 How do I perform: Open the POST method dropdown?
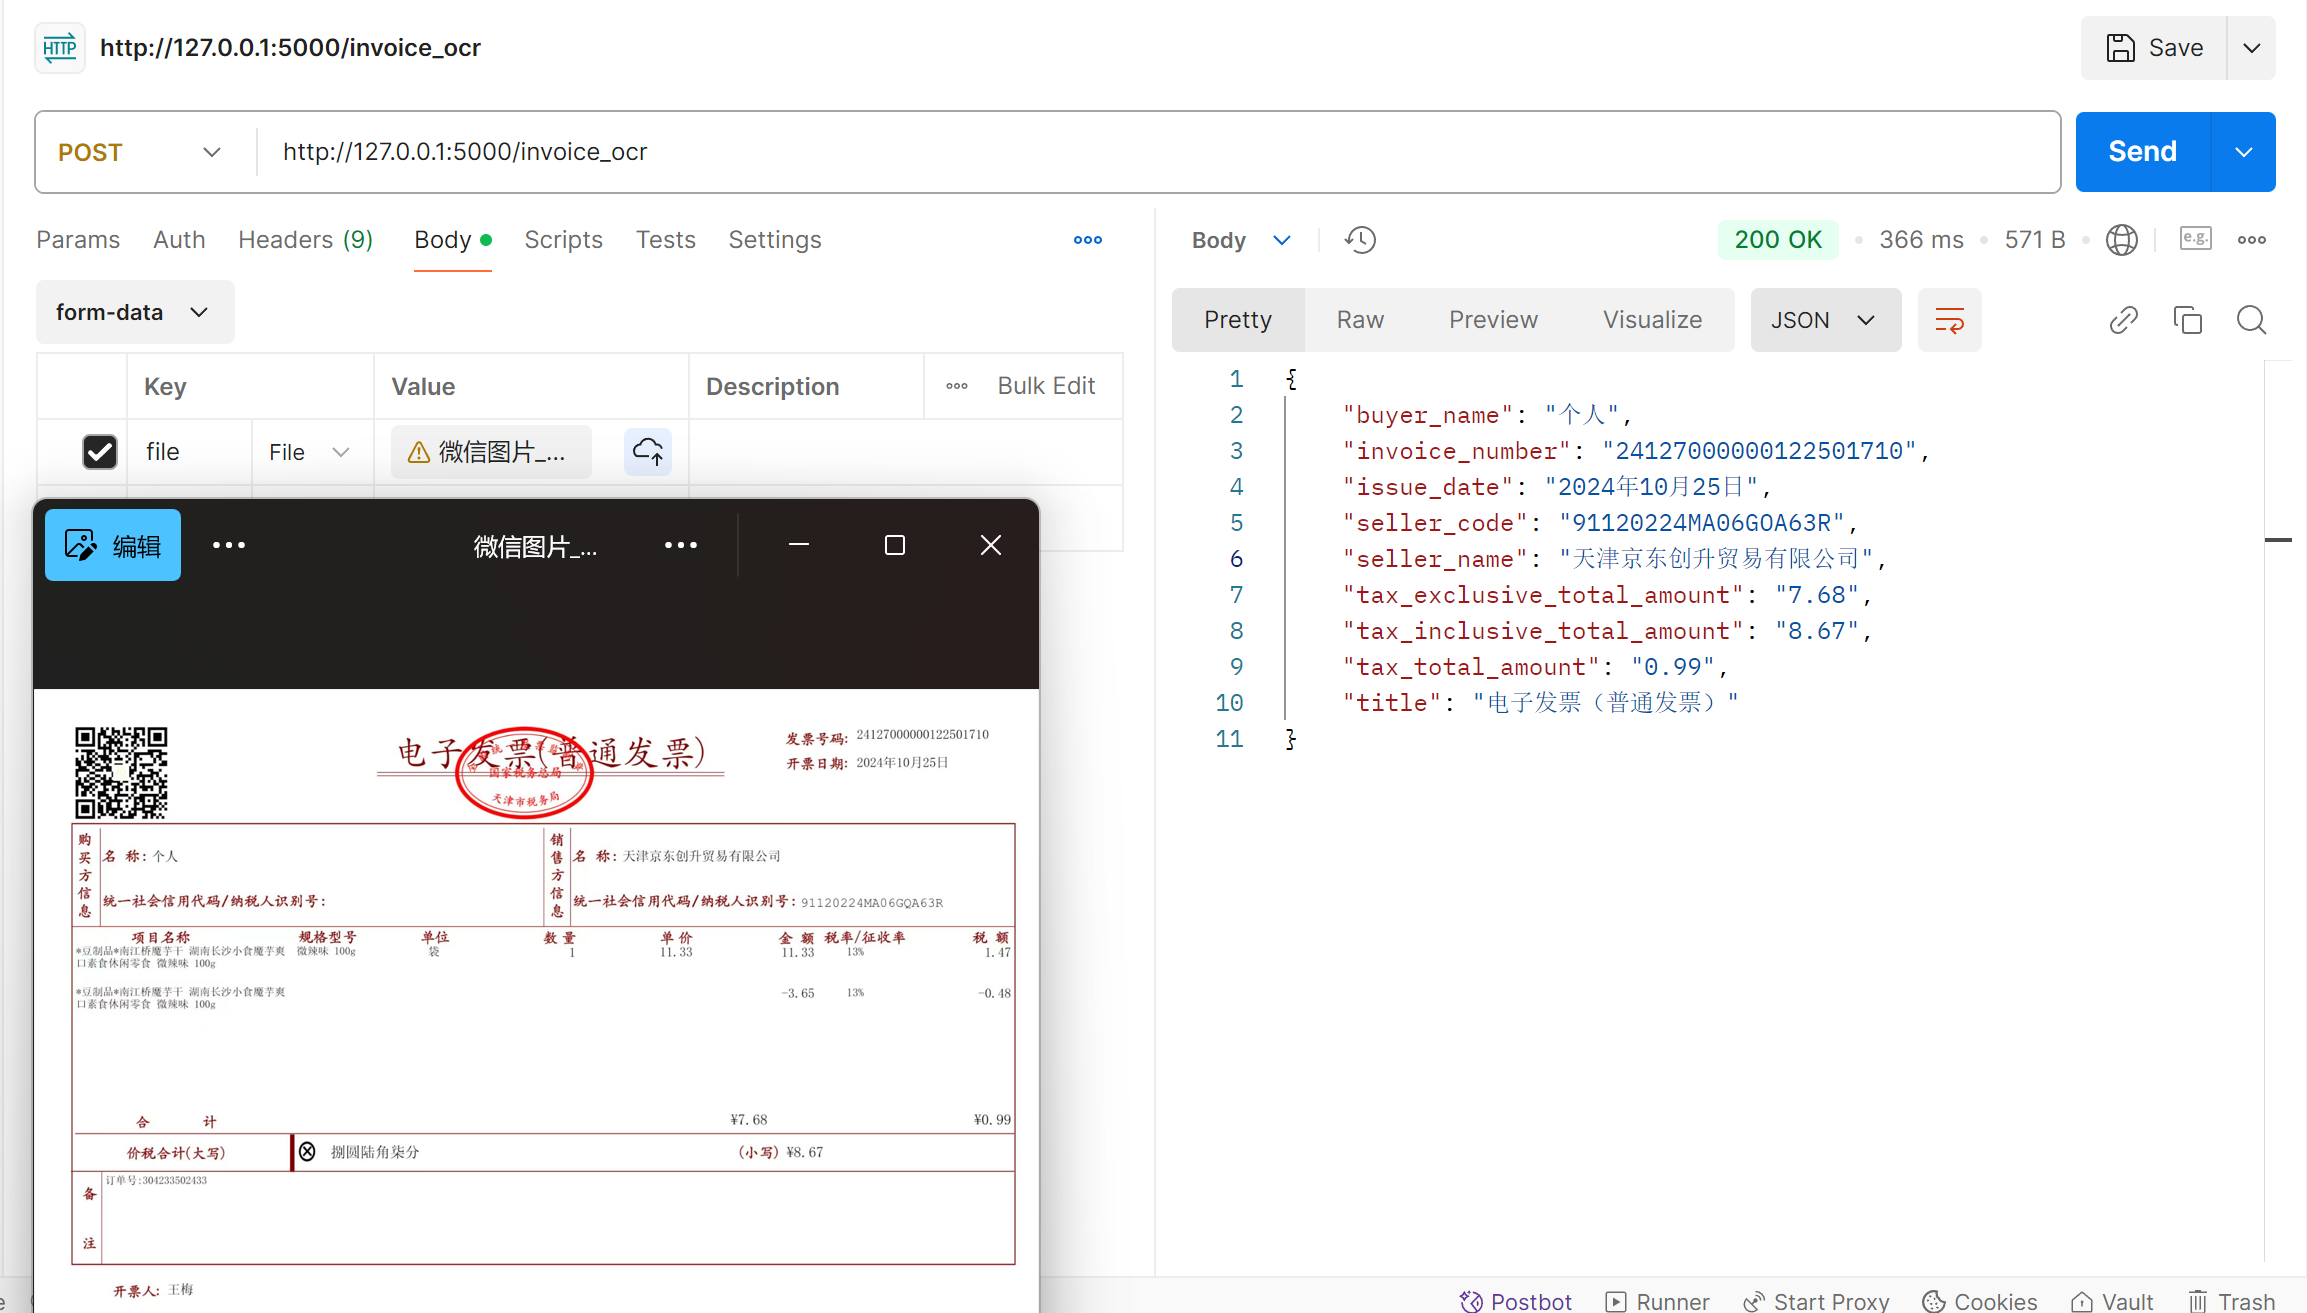coord(140,152)
